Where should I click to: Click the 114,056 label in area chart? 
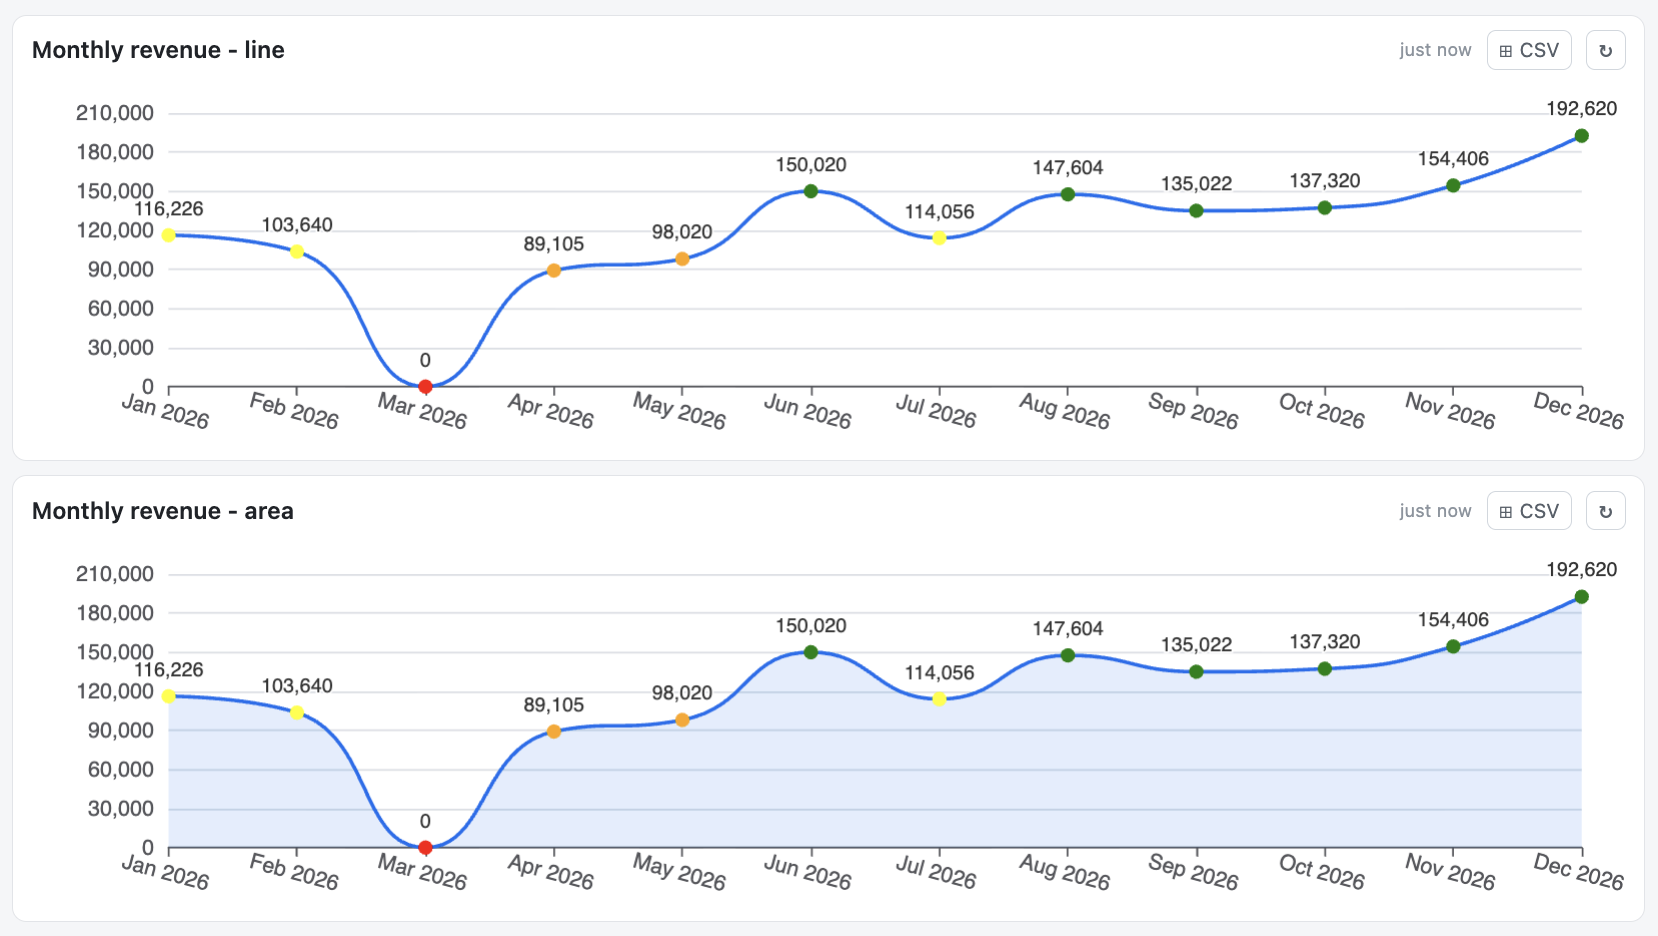click(x=939, y=673)
